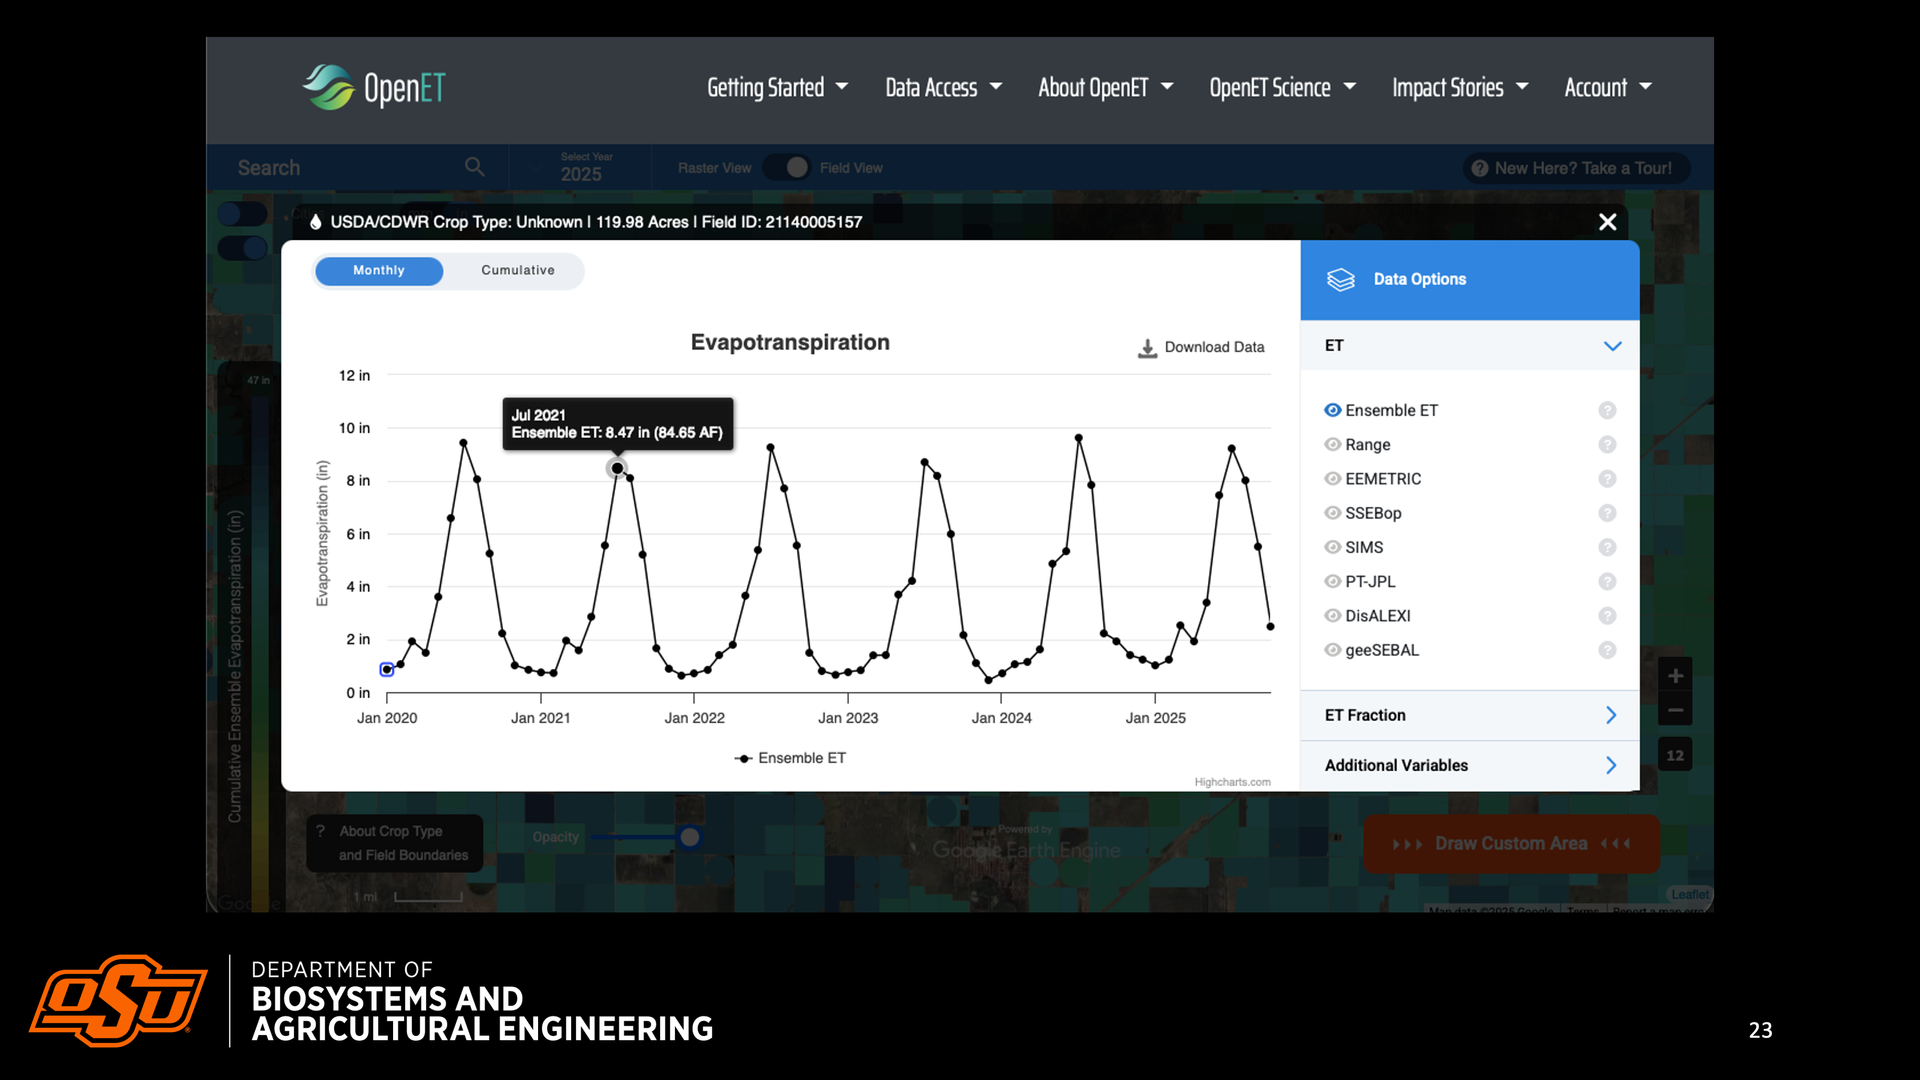
Task: Close the field chart popup
Action: point(1607,222)
